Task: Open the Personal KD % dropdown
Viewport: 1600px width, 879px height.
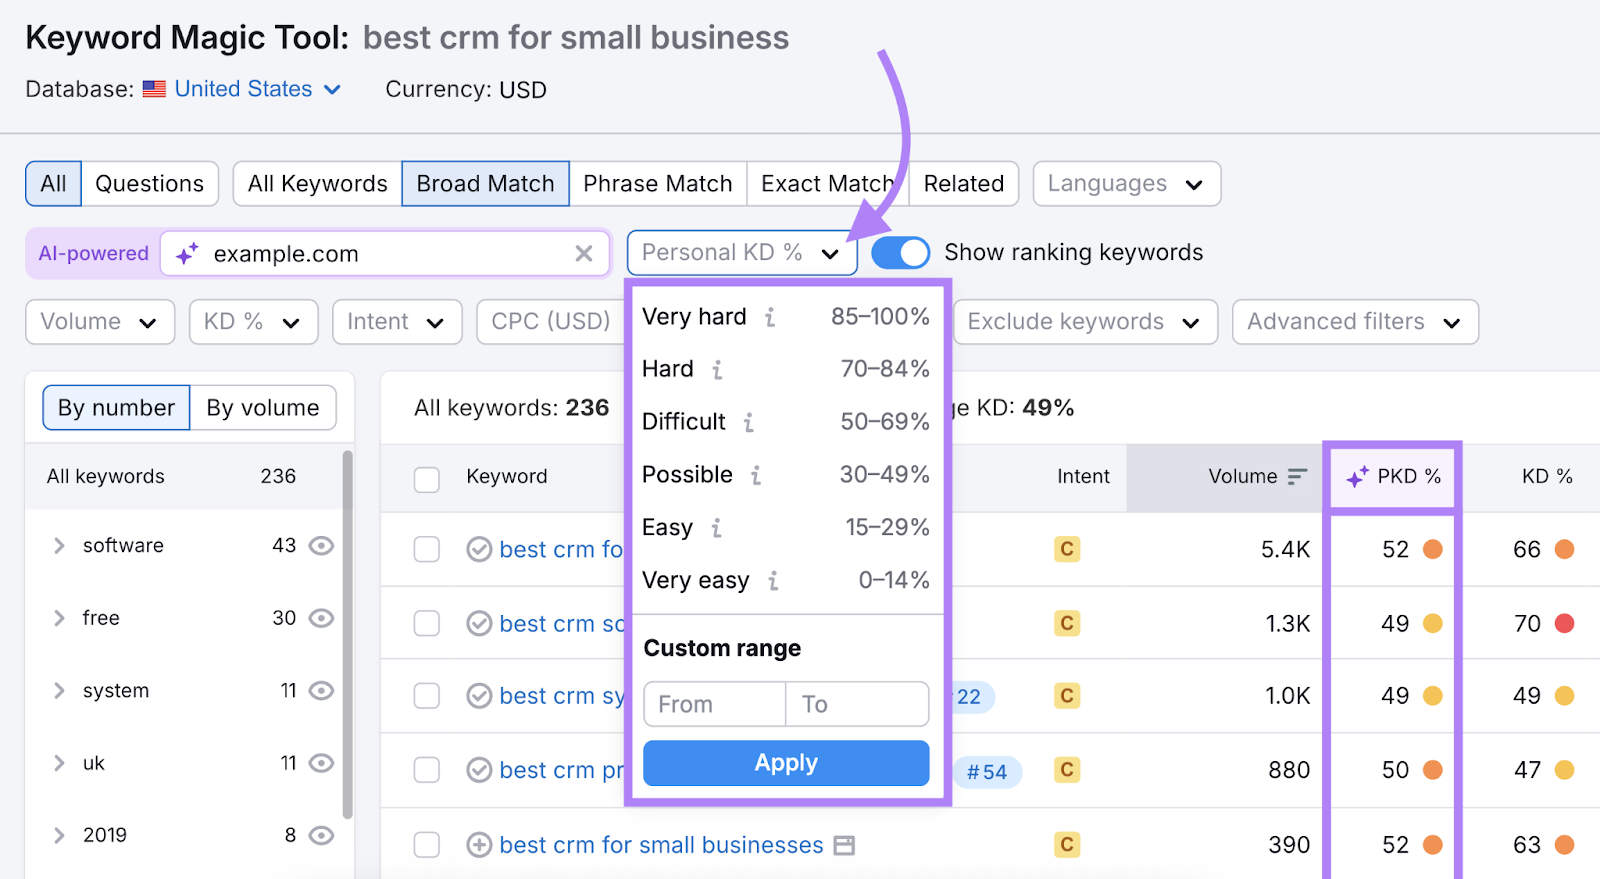Action: tap(741, 253)
